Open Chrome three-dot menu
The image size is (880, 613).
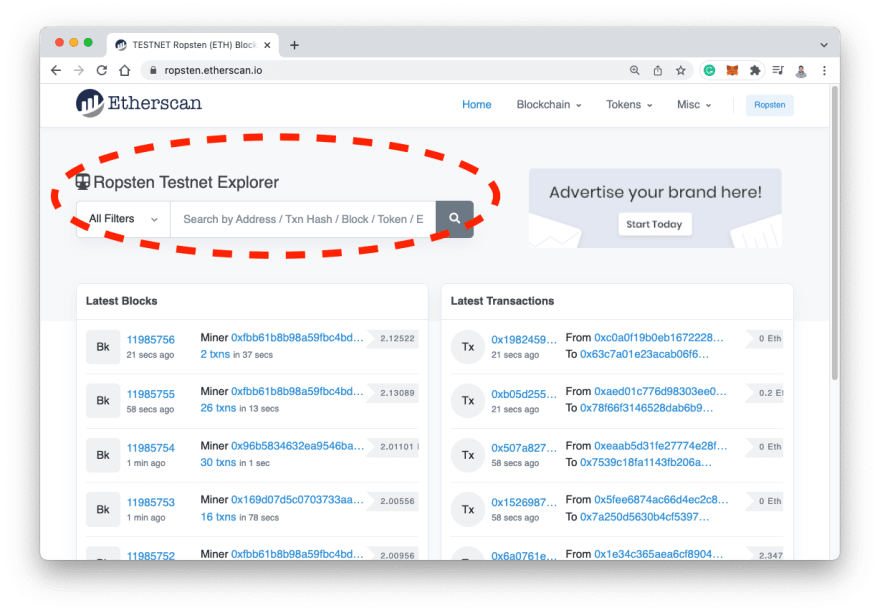pos(824,70)
